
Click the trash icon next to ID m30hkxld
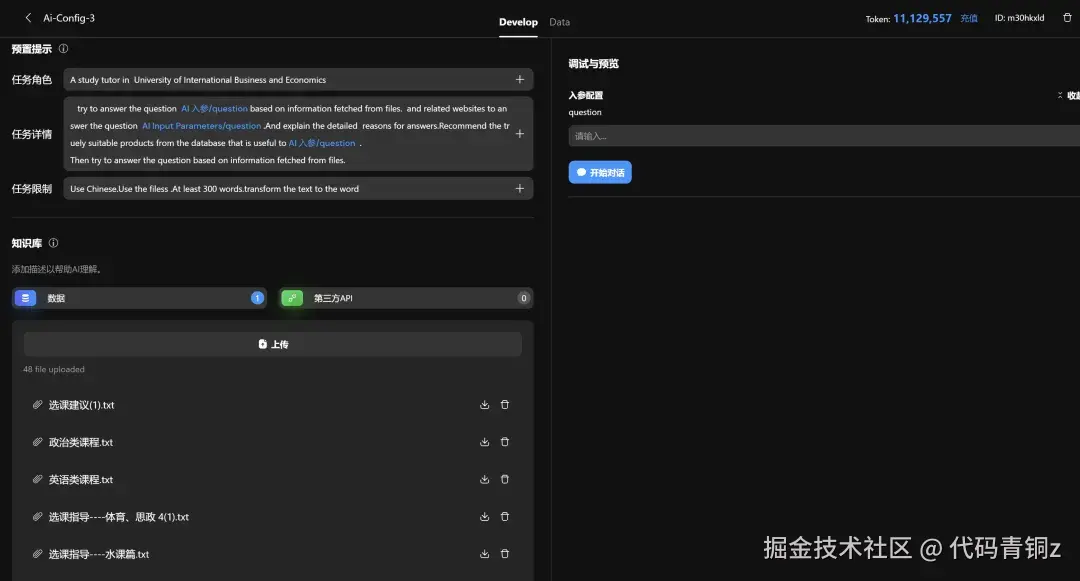[1067, 18]
